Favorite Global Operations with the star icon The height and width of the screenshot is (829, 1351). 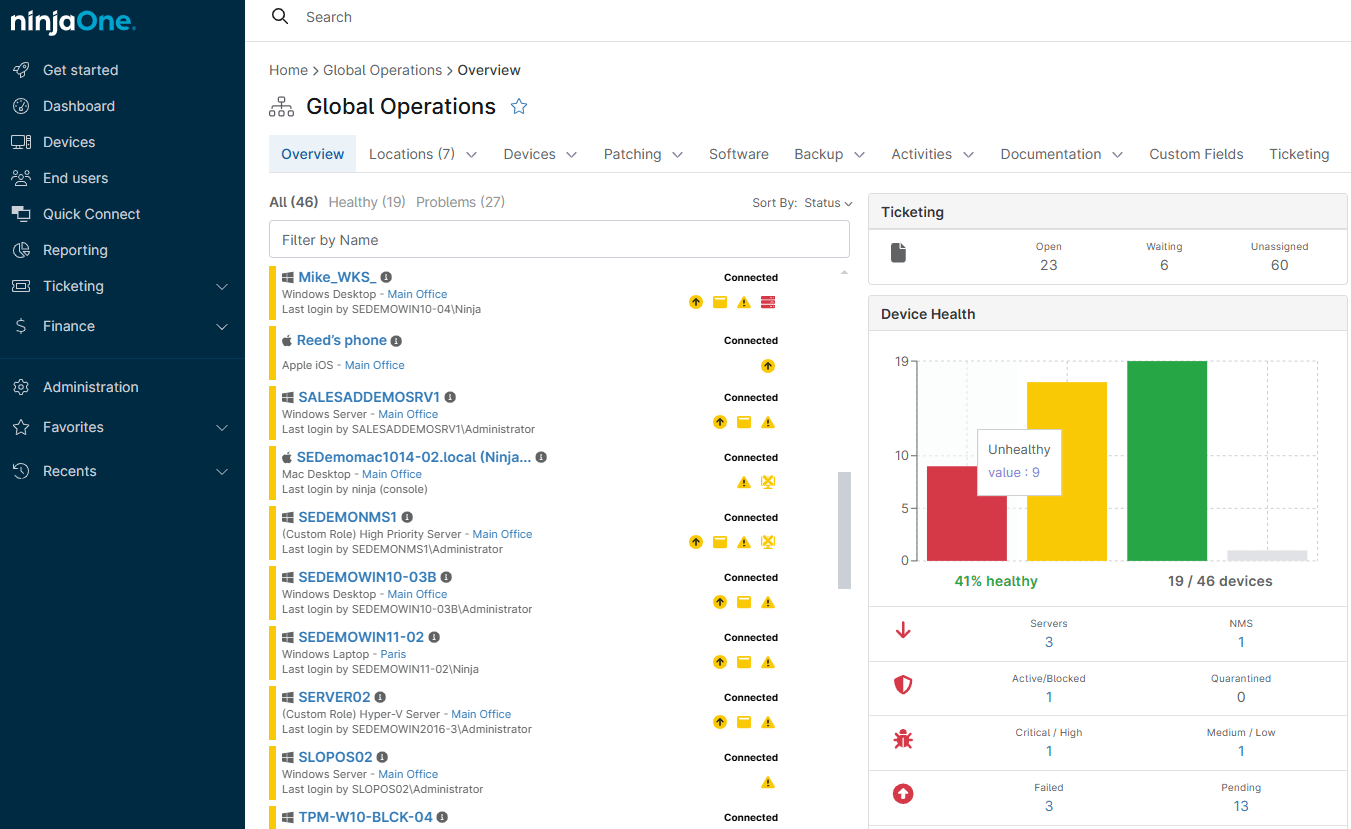point(519,107)
